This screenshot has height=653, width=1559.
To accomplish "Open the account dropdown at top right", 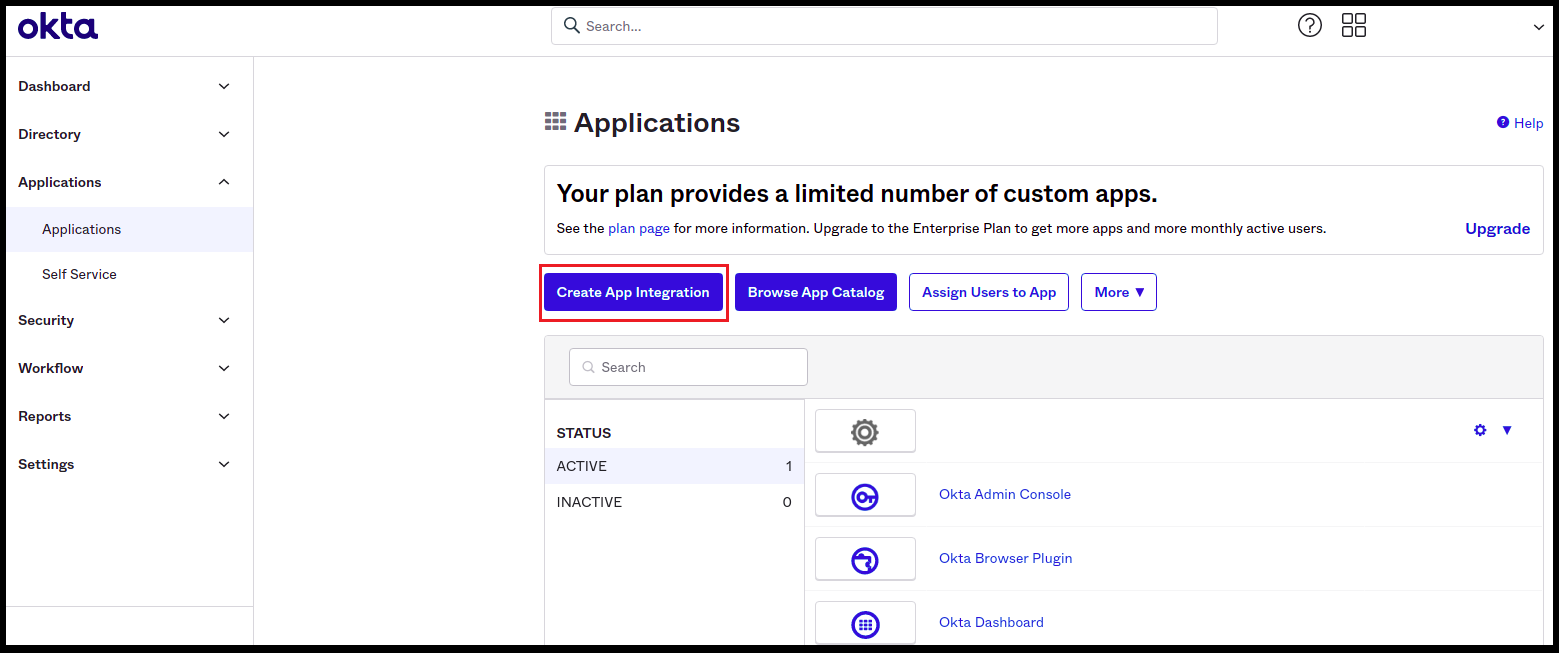I will [1538, 28].
